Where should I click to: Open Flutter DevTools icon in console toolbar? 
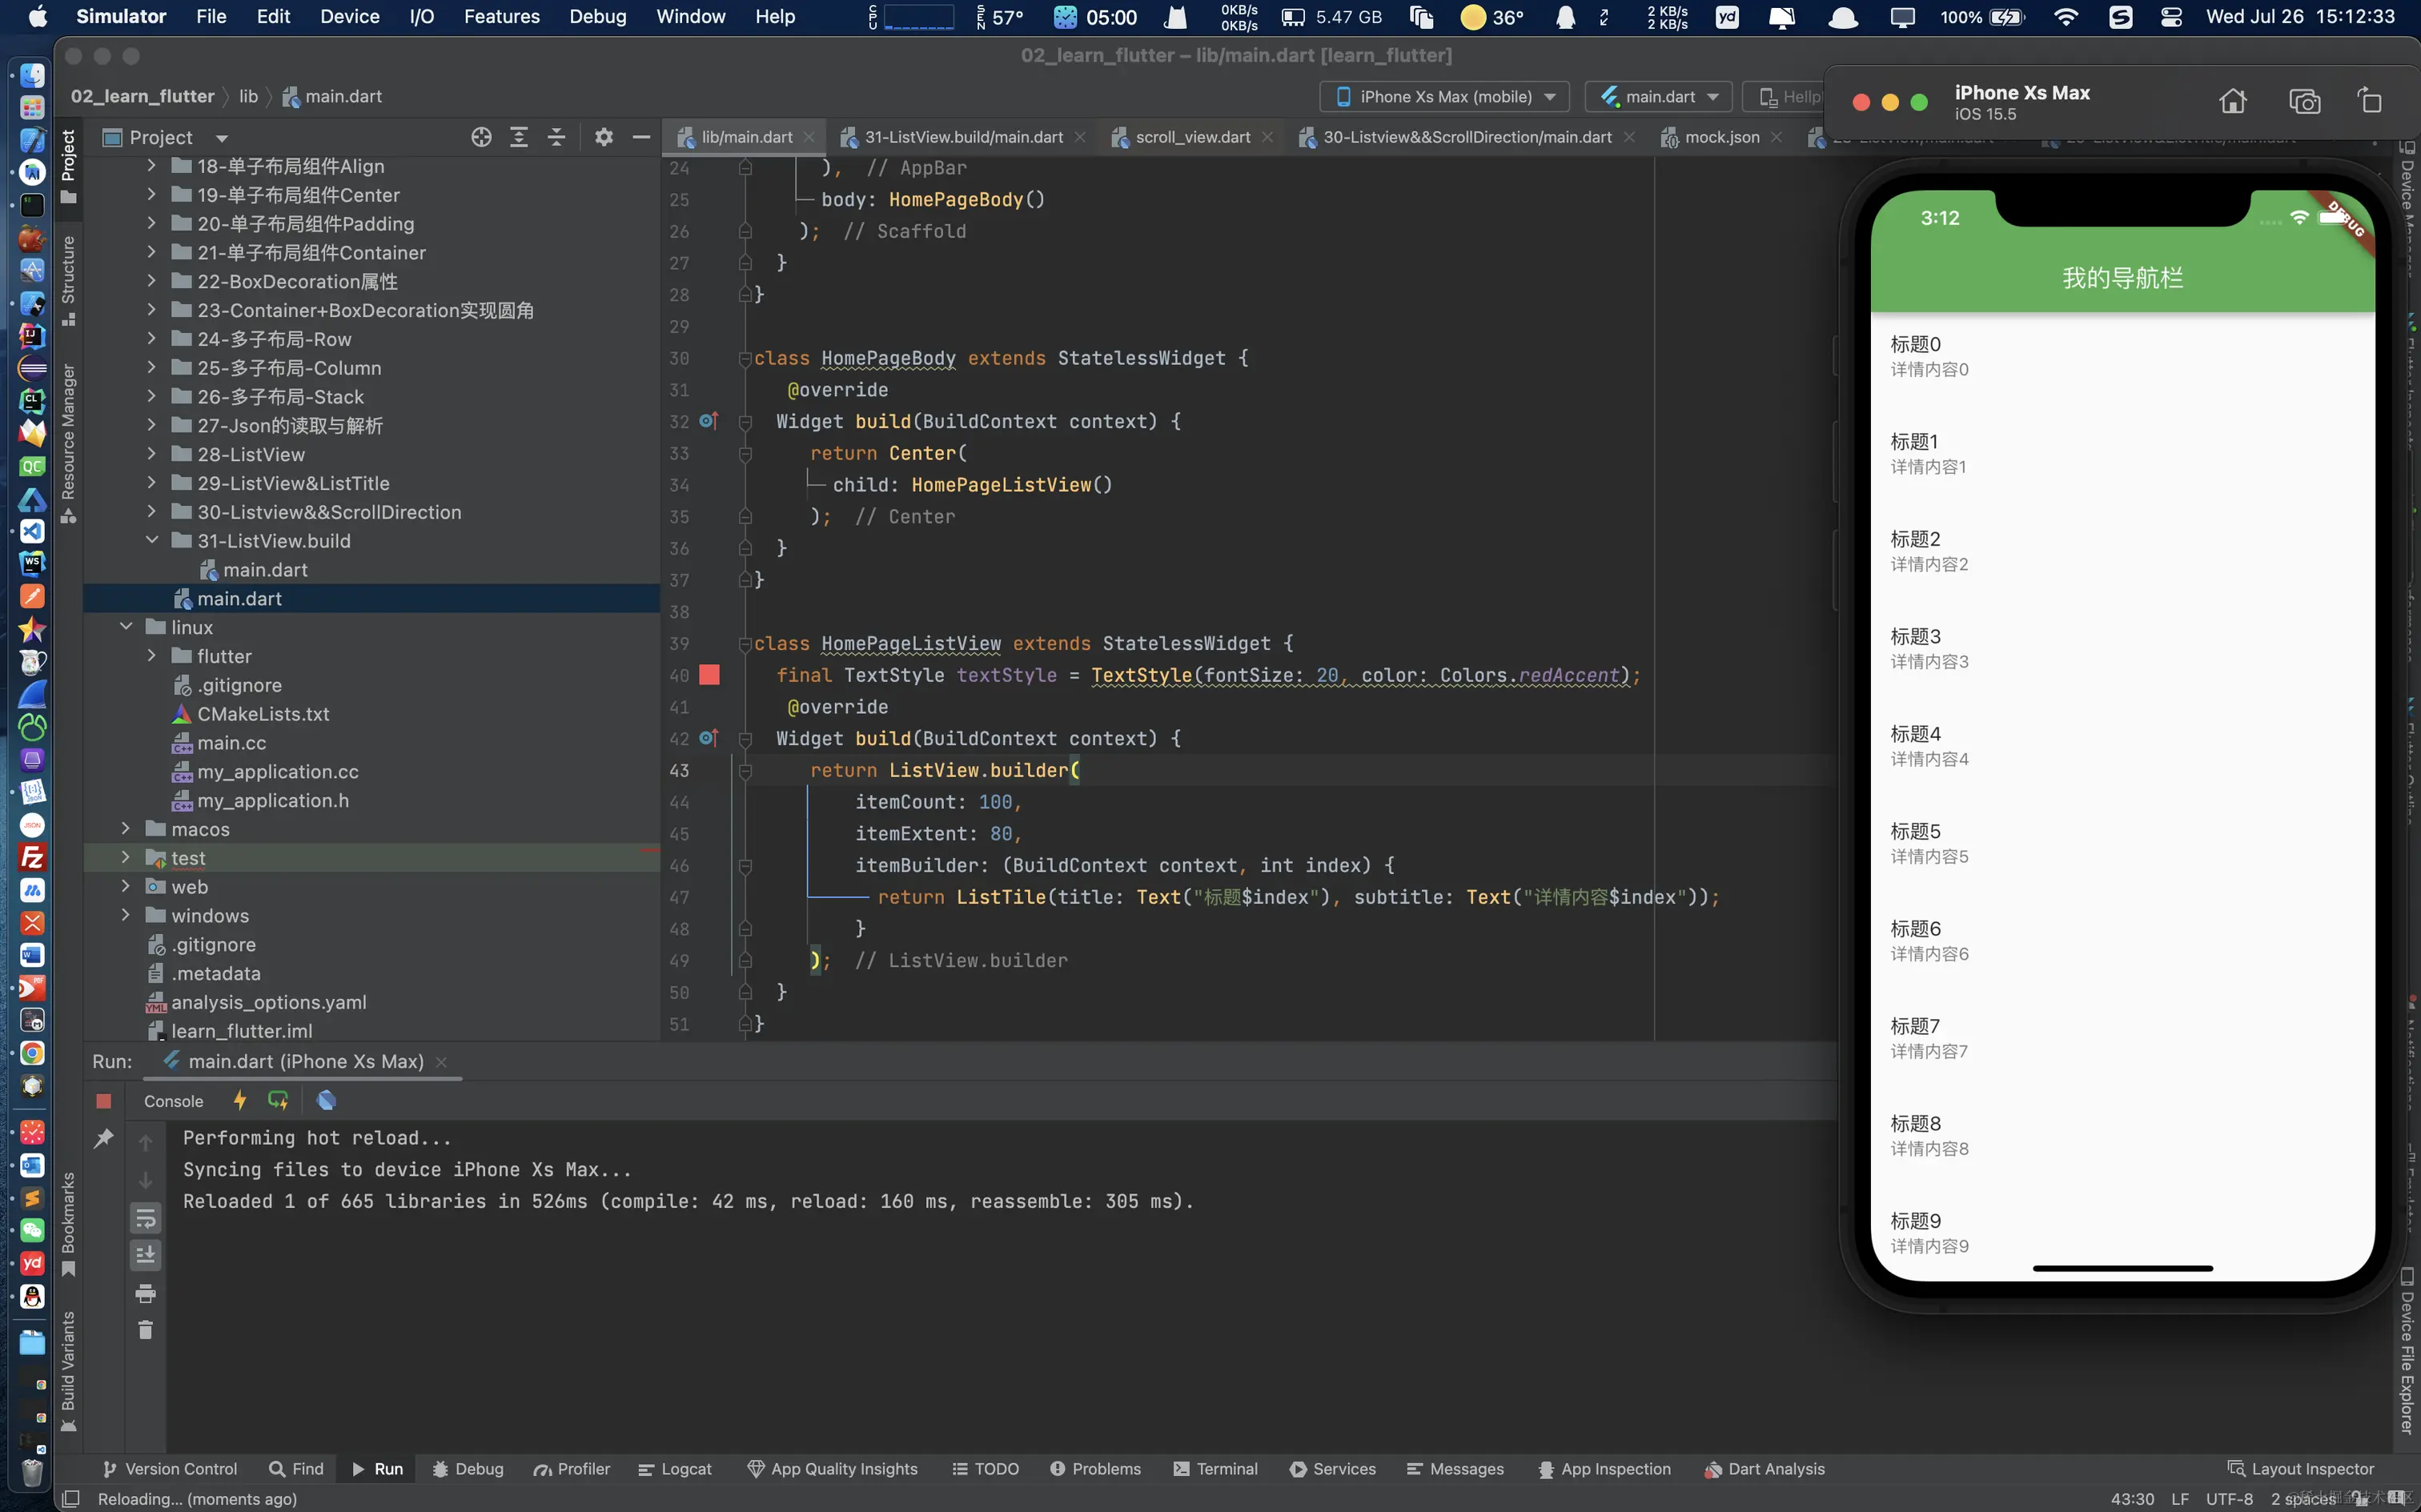click(326, 1100)
